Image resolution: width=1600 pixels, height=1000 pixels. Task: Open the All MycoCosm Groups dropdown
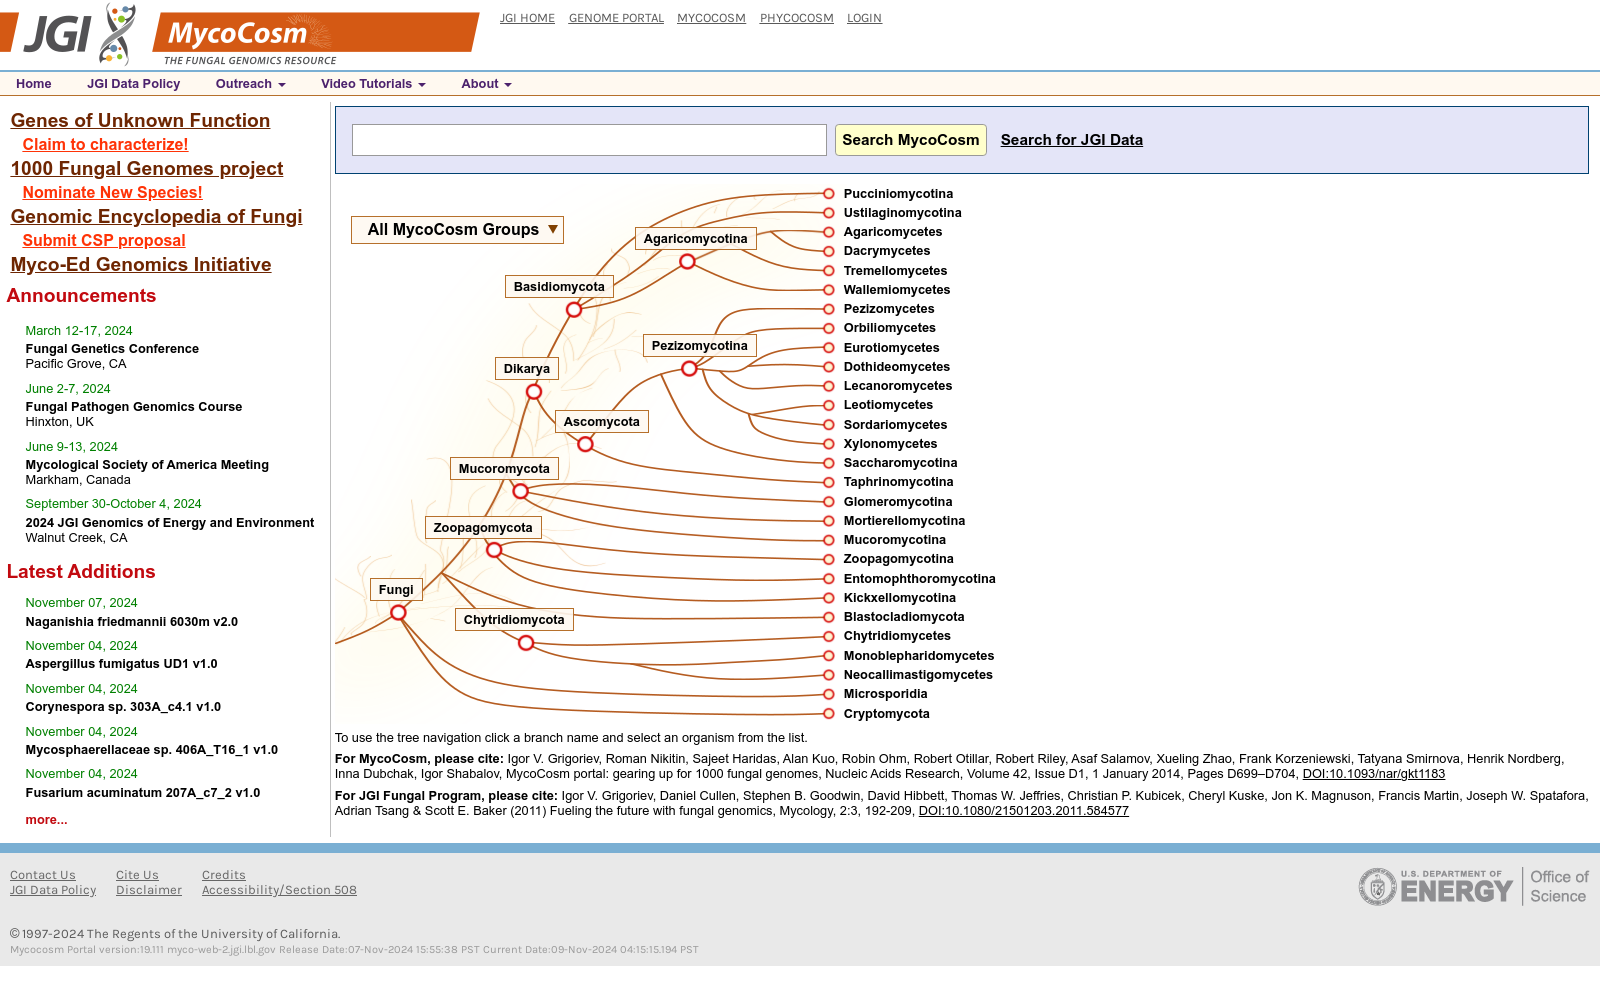[x=457, y=230]
